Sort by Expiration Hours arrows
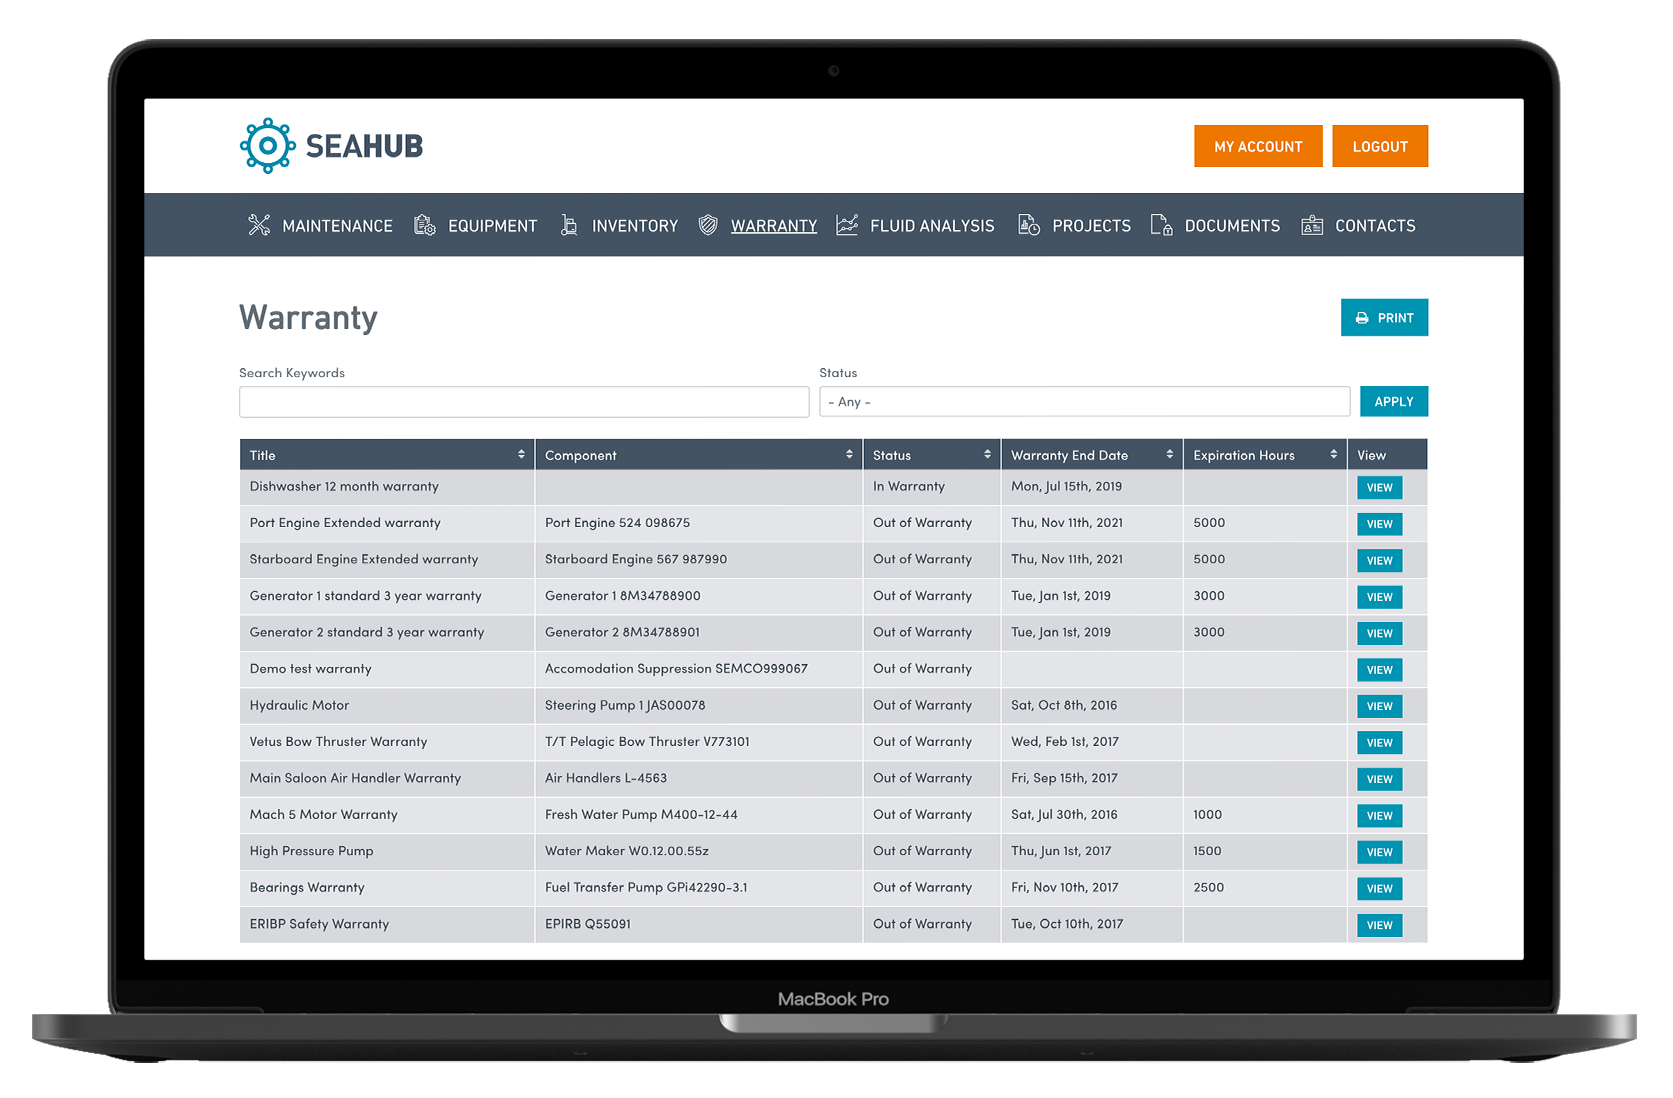1673x1098 pixels. pos(1333,454)
